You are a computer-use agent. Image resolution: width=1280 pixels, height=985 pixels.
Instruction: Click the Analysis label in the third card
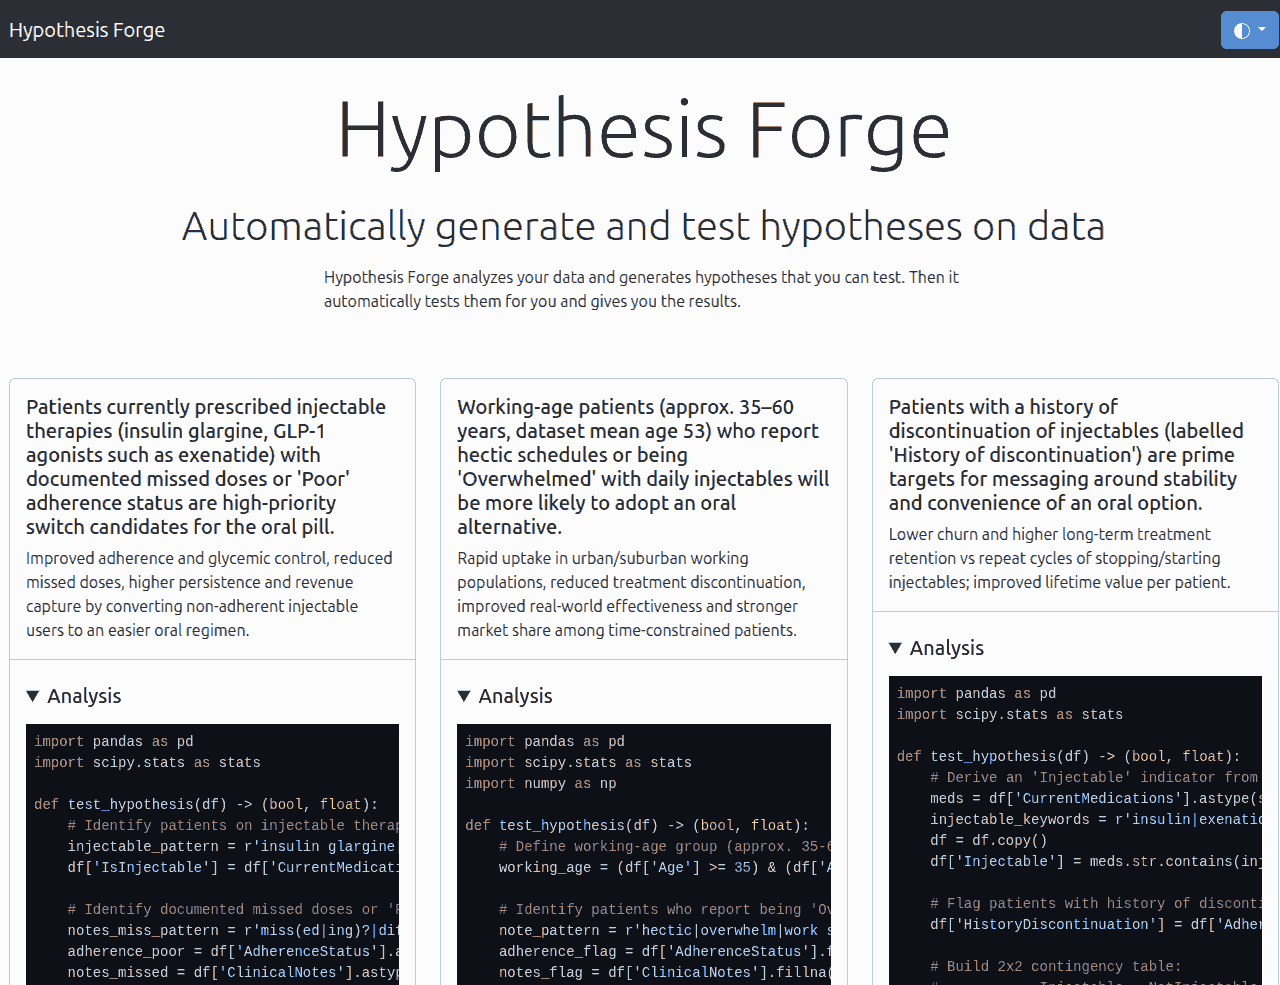tap(946, 648)
